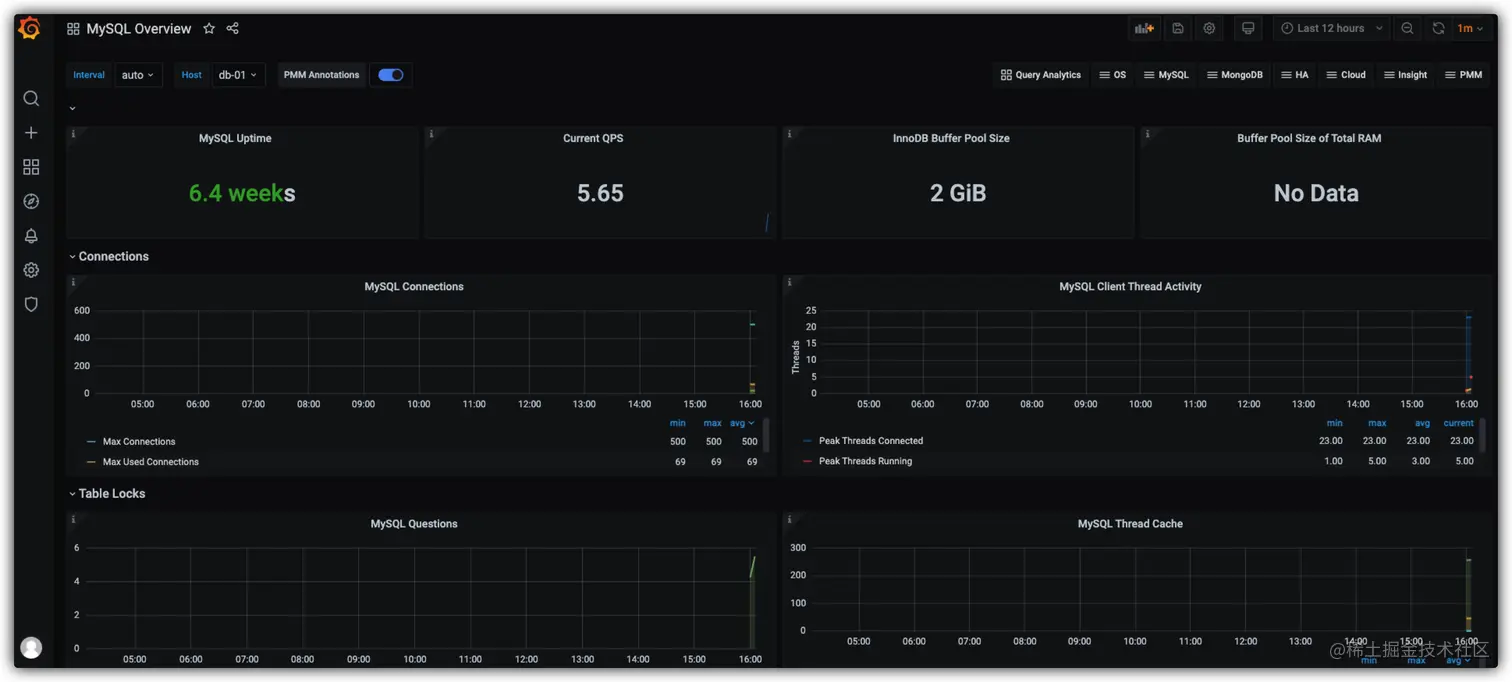
Task: Click the 2 GiB buffer pool value
Action: [958, 193]
